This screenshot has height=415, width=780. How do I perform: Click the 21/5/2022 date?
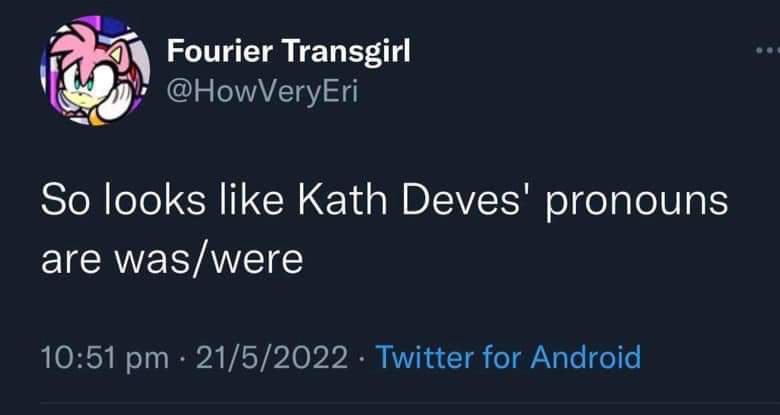pyautogui.click(x=267, y=356)
